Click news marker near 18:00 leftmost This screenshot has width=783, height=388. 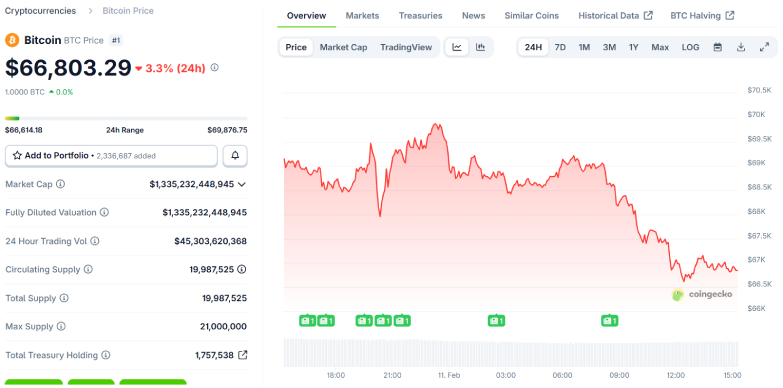[308, 321]
